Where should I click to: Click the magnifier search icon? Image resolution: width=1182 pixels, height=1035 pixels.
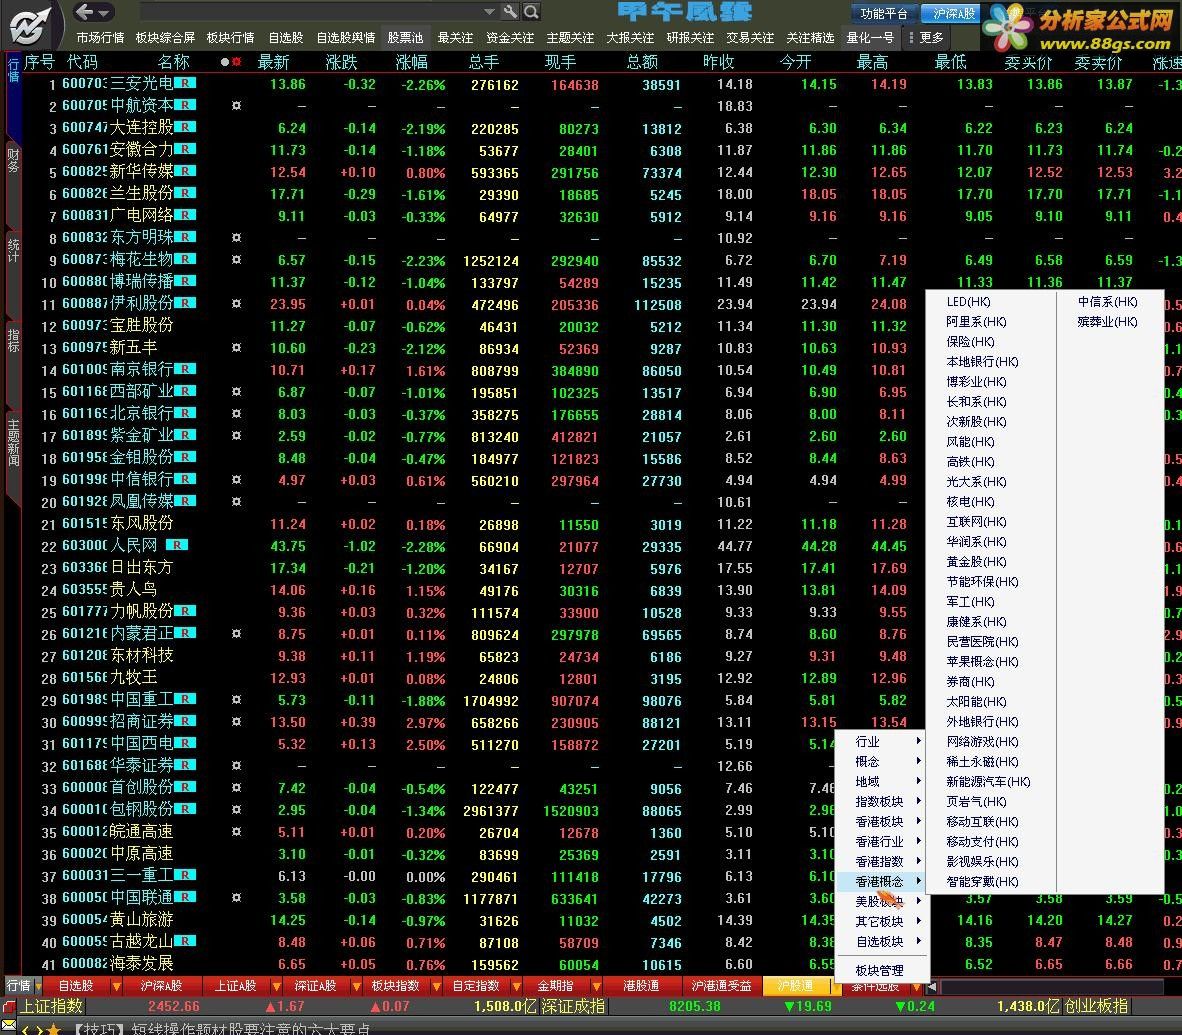(x=531, y=11)
